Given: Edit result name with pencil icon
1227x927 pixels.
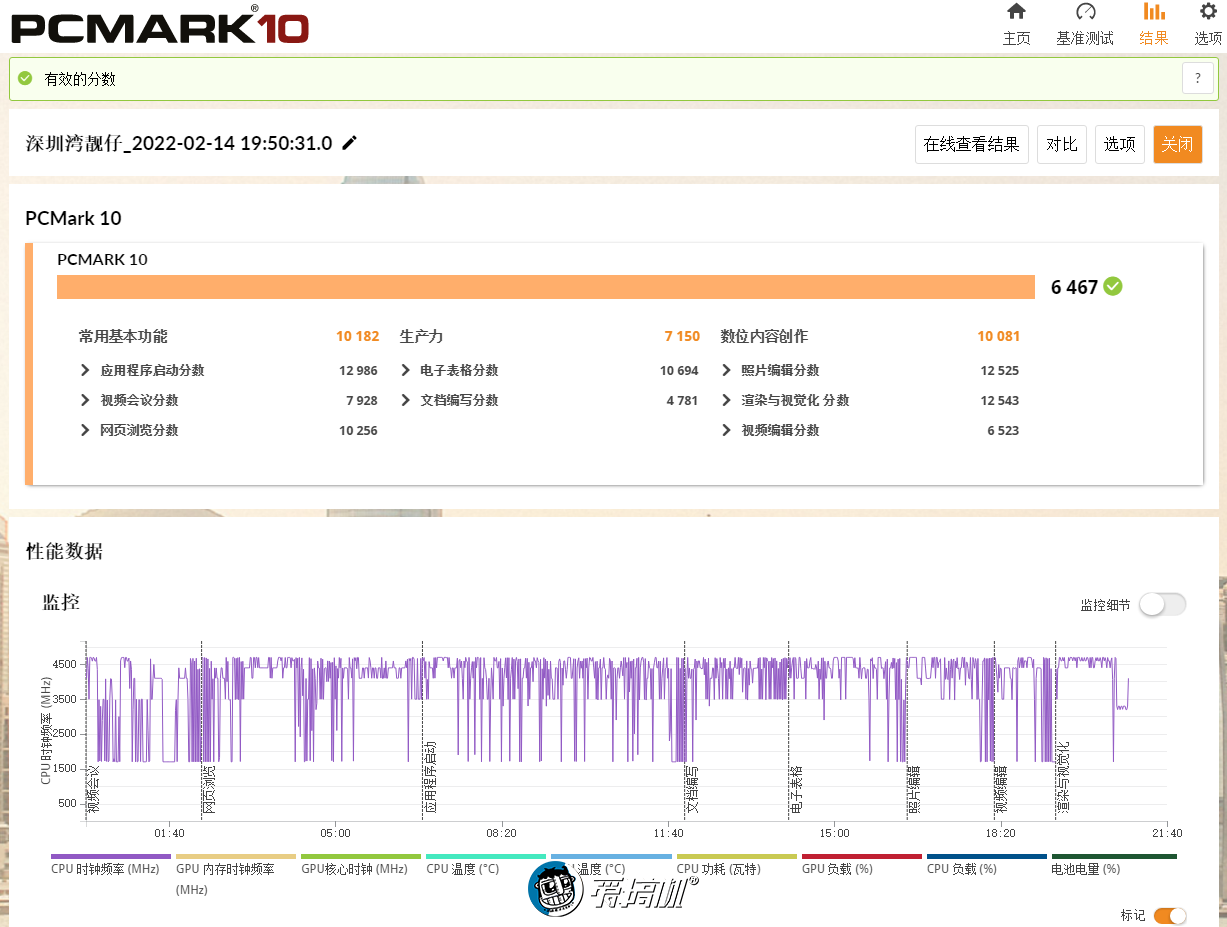Looking at the screenshot, I should [x=349, y=143].
